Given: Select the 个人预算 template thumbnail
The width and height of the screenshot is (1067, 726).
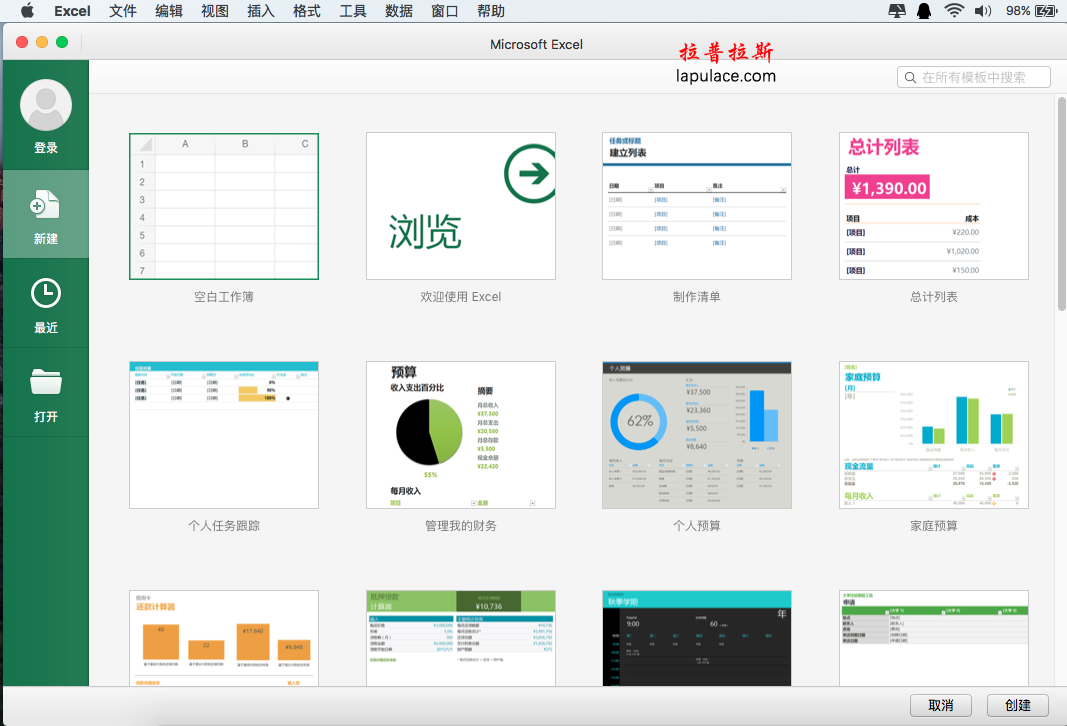Looking at the screenshot, I should coord(697,435).
